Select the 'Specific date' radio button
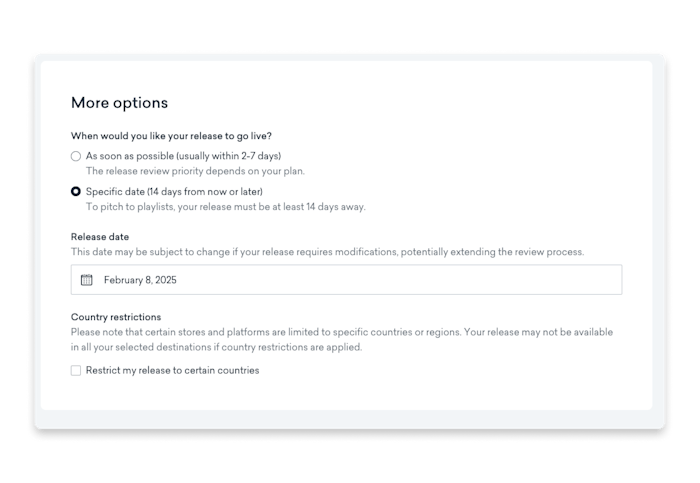 pos(76,192)
